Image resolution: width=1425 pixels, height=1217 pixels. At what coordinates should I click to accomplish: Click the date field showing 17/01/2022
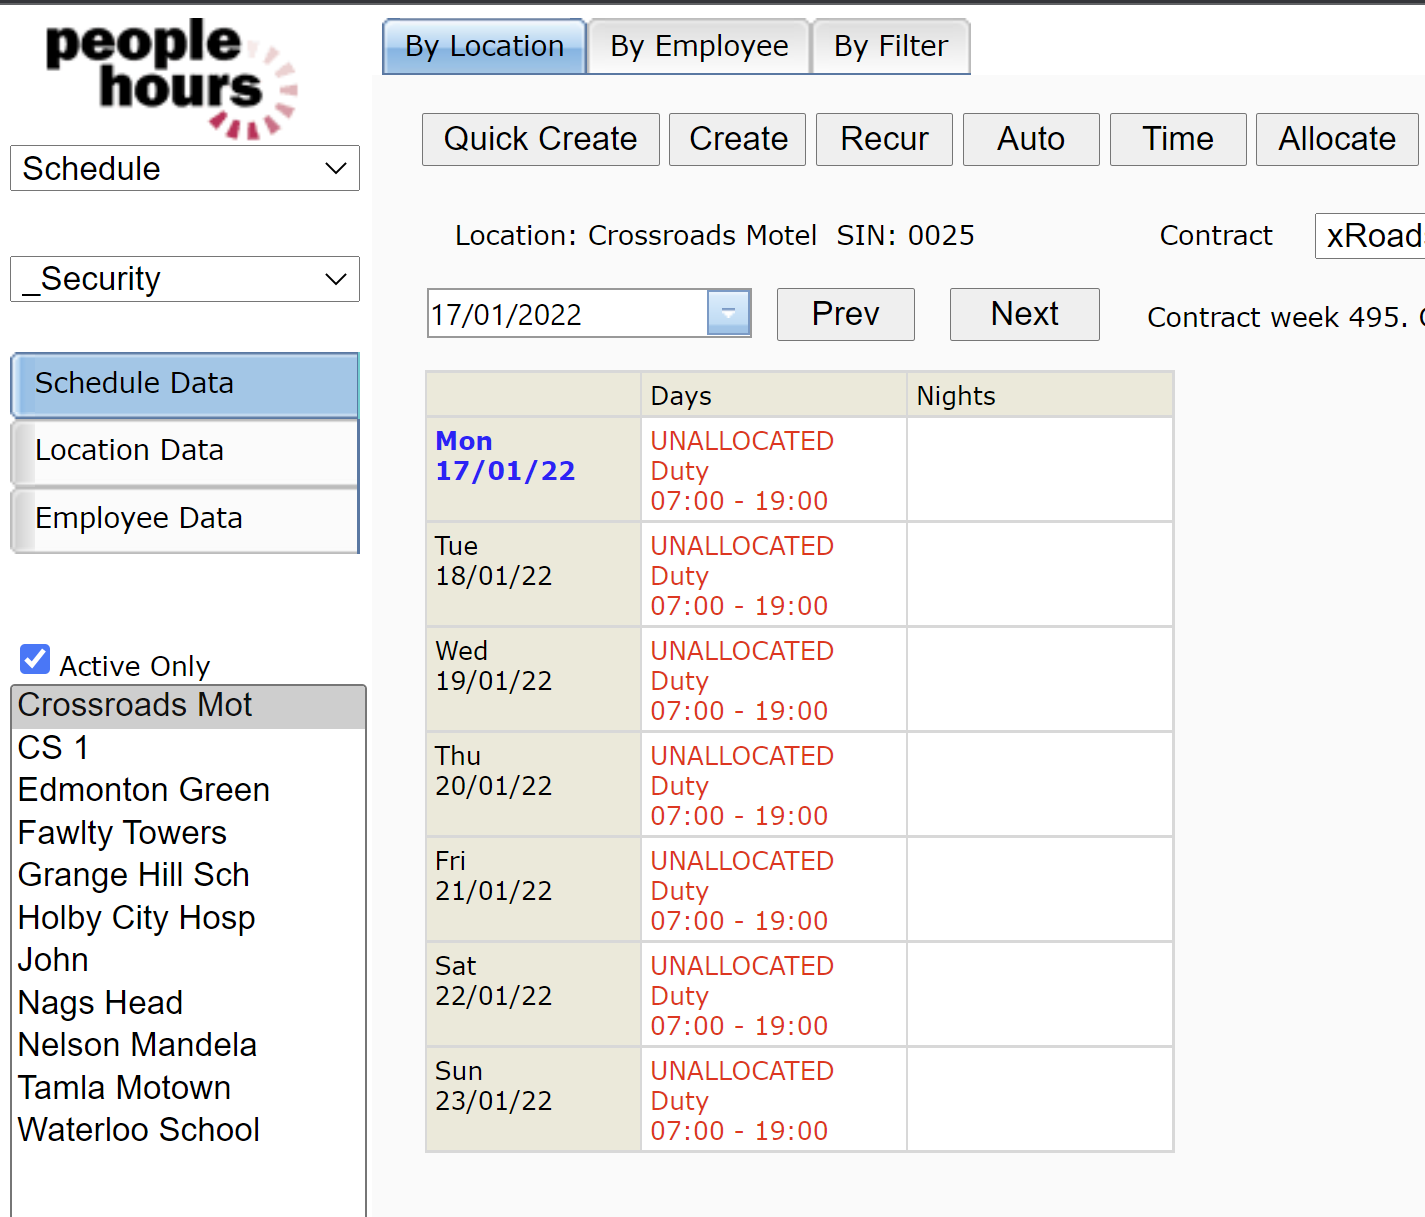[566, 314]
